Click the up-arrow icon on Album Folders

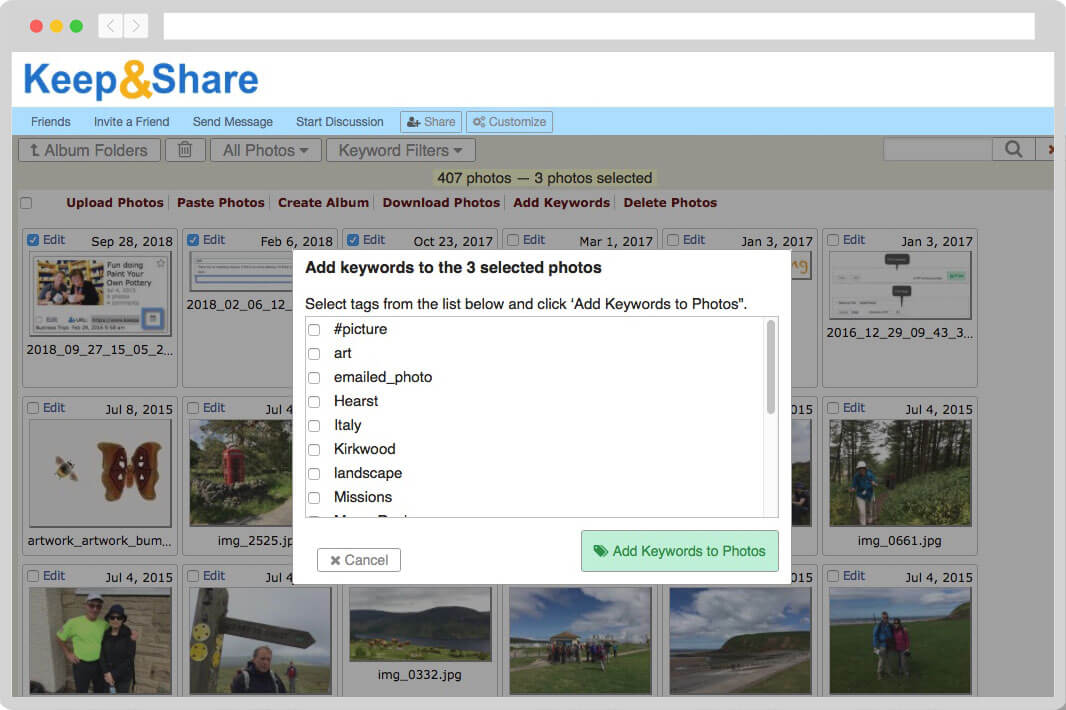point(34,149)
